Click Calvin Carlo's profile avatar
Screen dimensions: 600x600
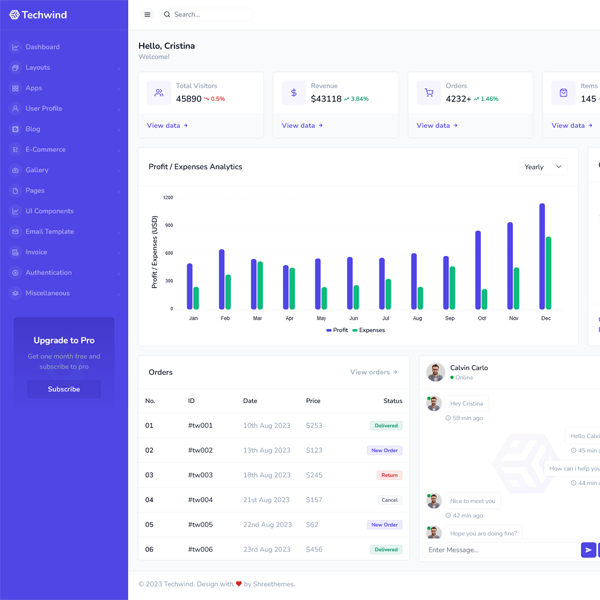click(435, 372)
